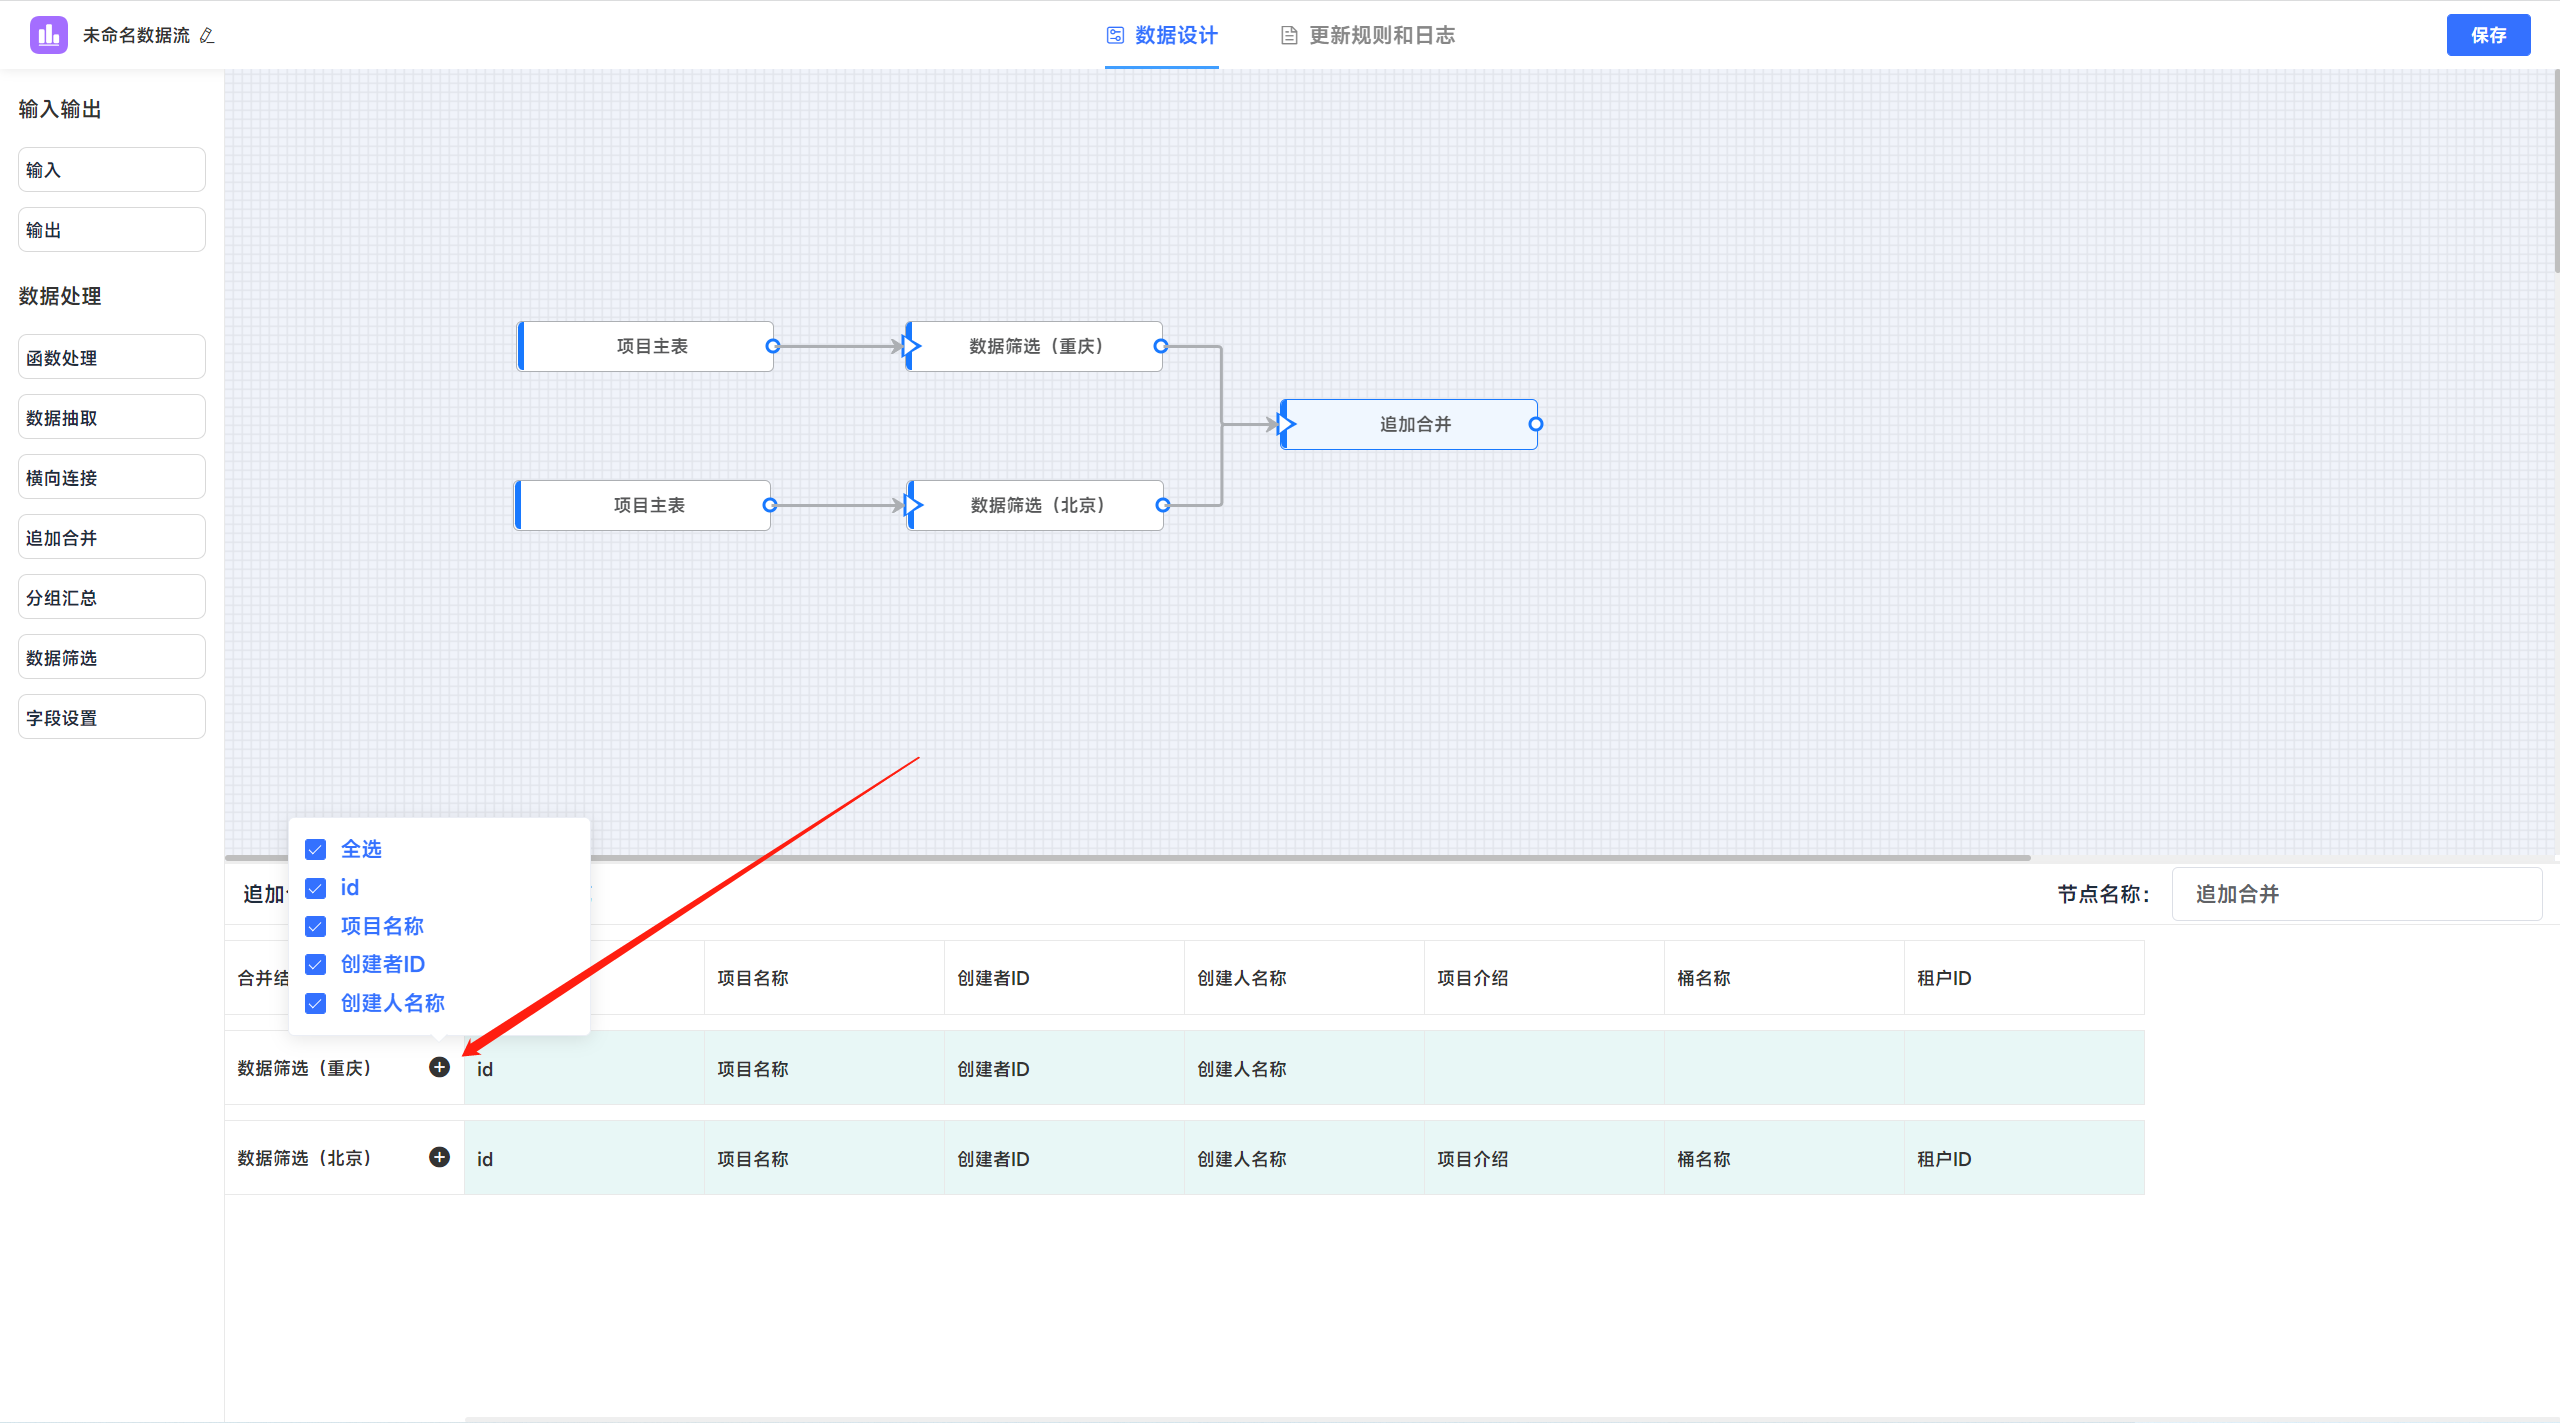Click the 更新规则和日志 document icon
This screenshot has width=2560, height=1423.
(x=1289, y=36)
